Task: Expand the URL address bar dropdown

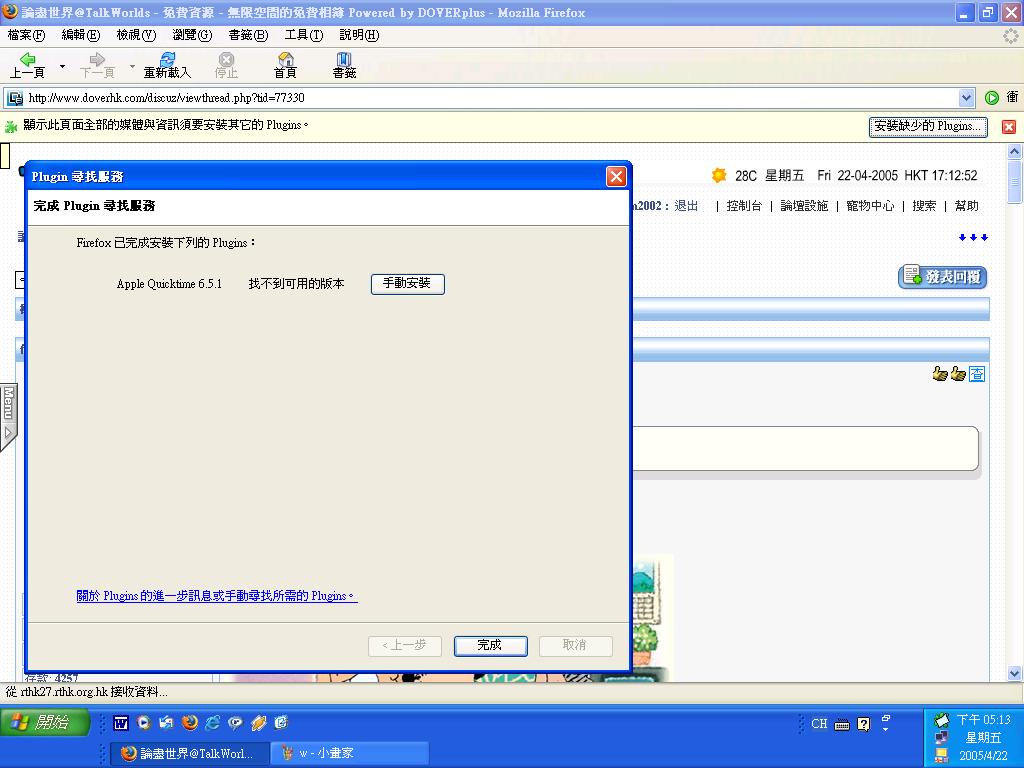Action: [x=966, y=98]
